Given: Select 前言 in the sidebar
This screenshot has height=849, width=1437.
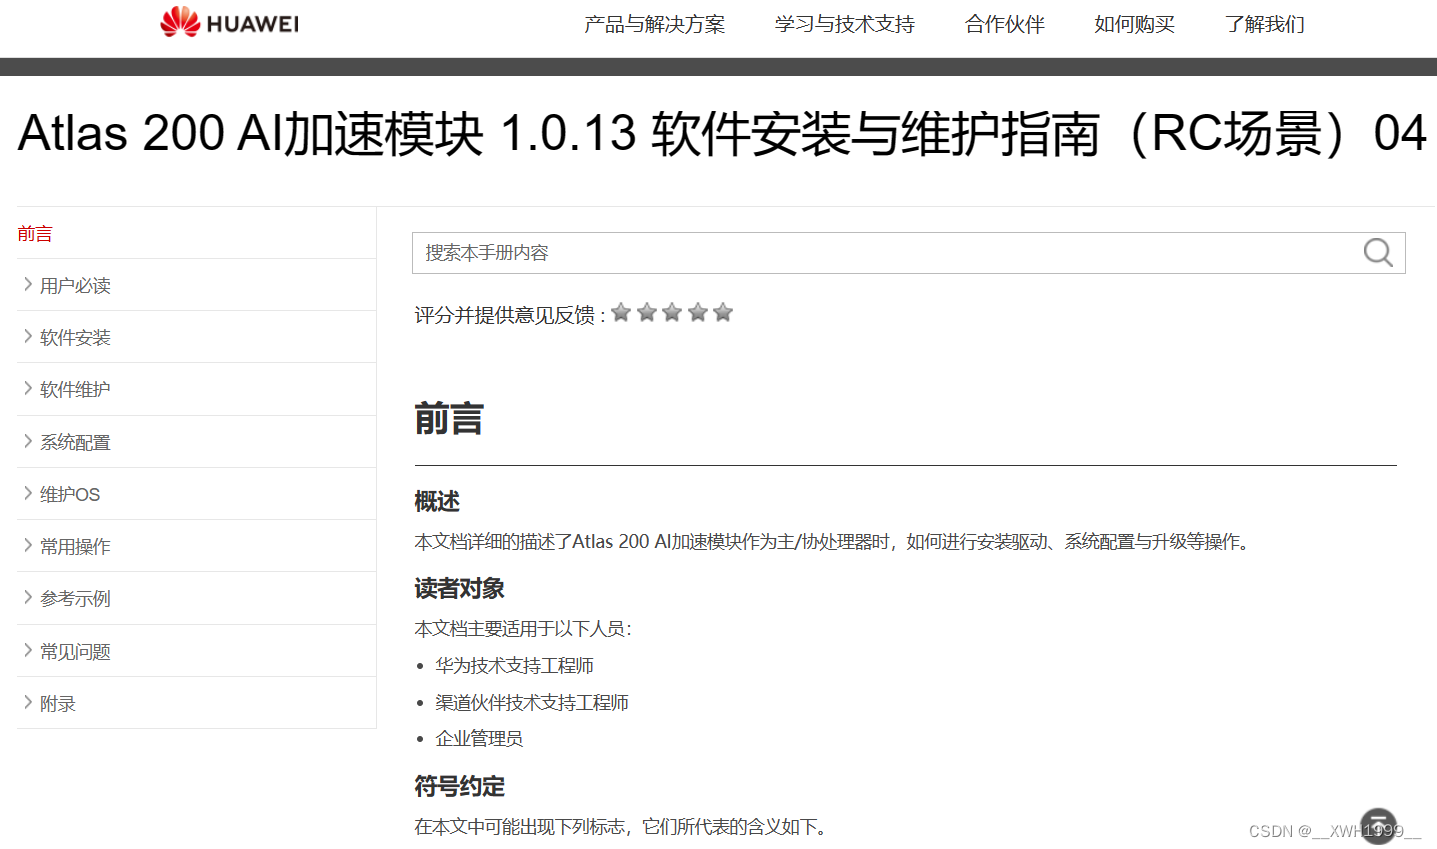Looking at the screenshot, I should coord(35,233).
